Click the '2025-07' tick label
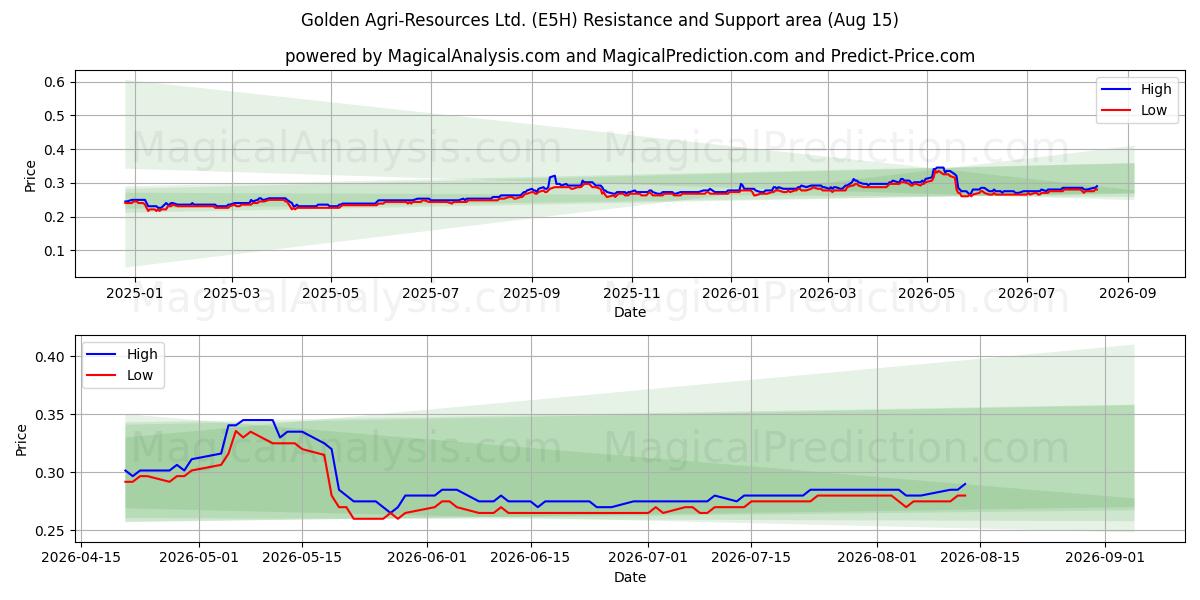This screenshot has height=600, width=1200. click(x=431, y=294)
